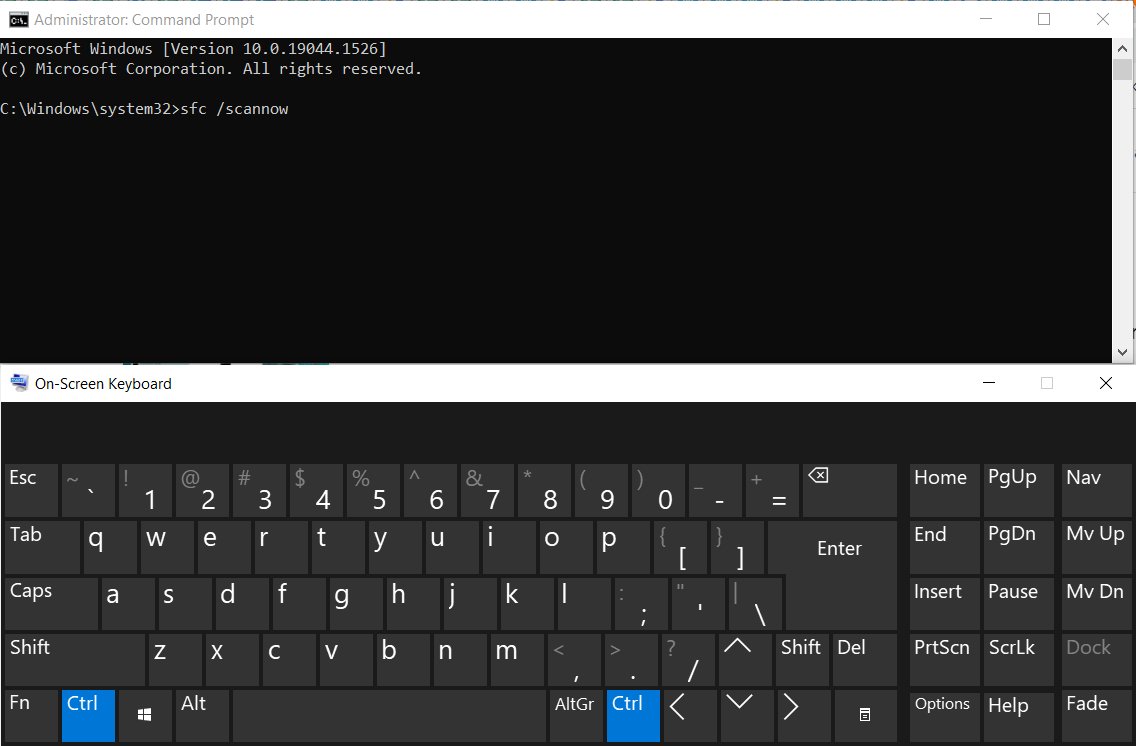
Task: Click the Insert key
Action: pyautogui.click(x=944, y=603)
